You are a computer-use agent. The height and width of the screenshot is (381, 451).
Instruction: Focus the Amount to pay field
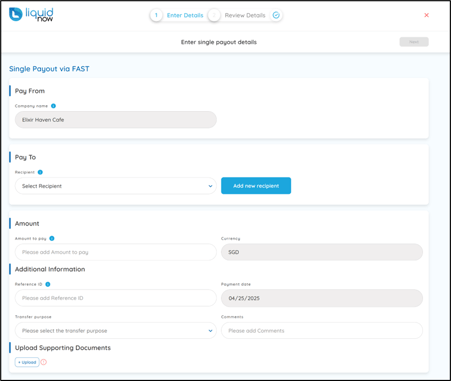(x=116, y=252)
